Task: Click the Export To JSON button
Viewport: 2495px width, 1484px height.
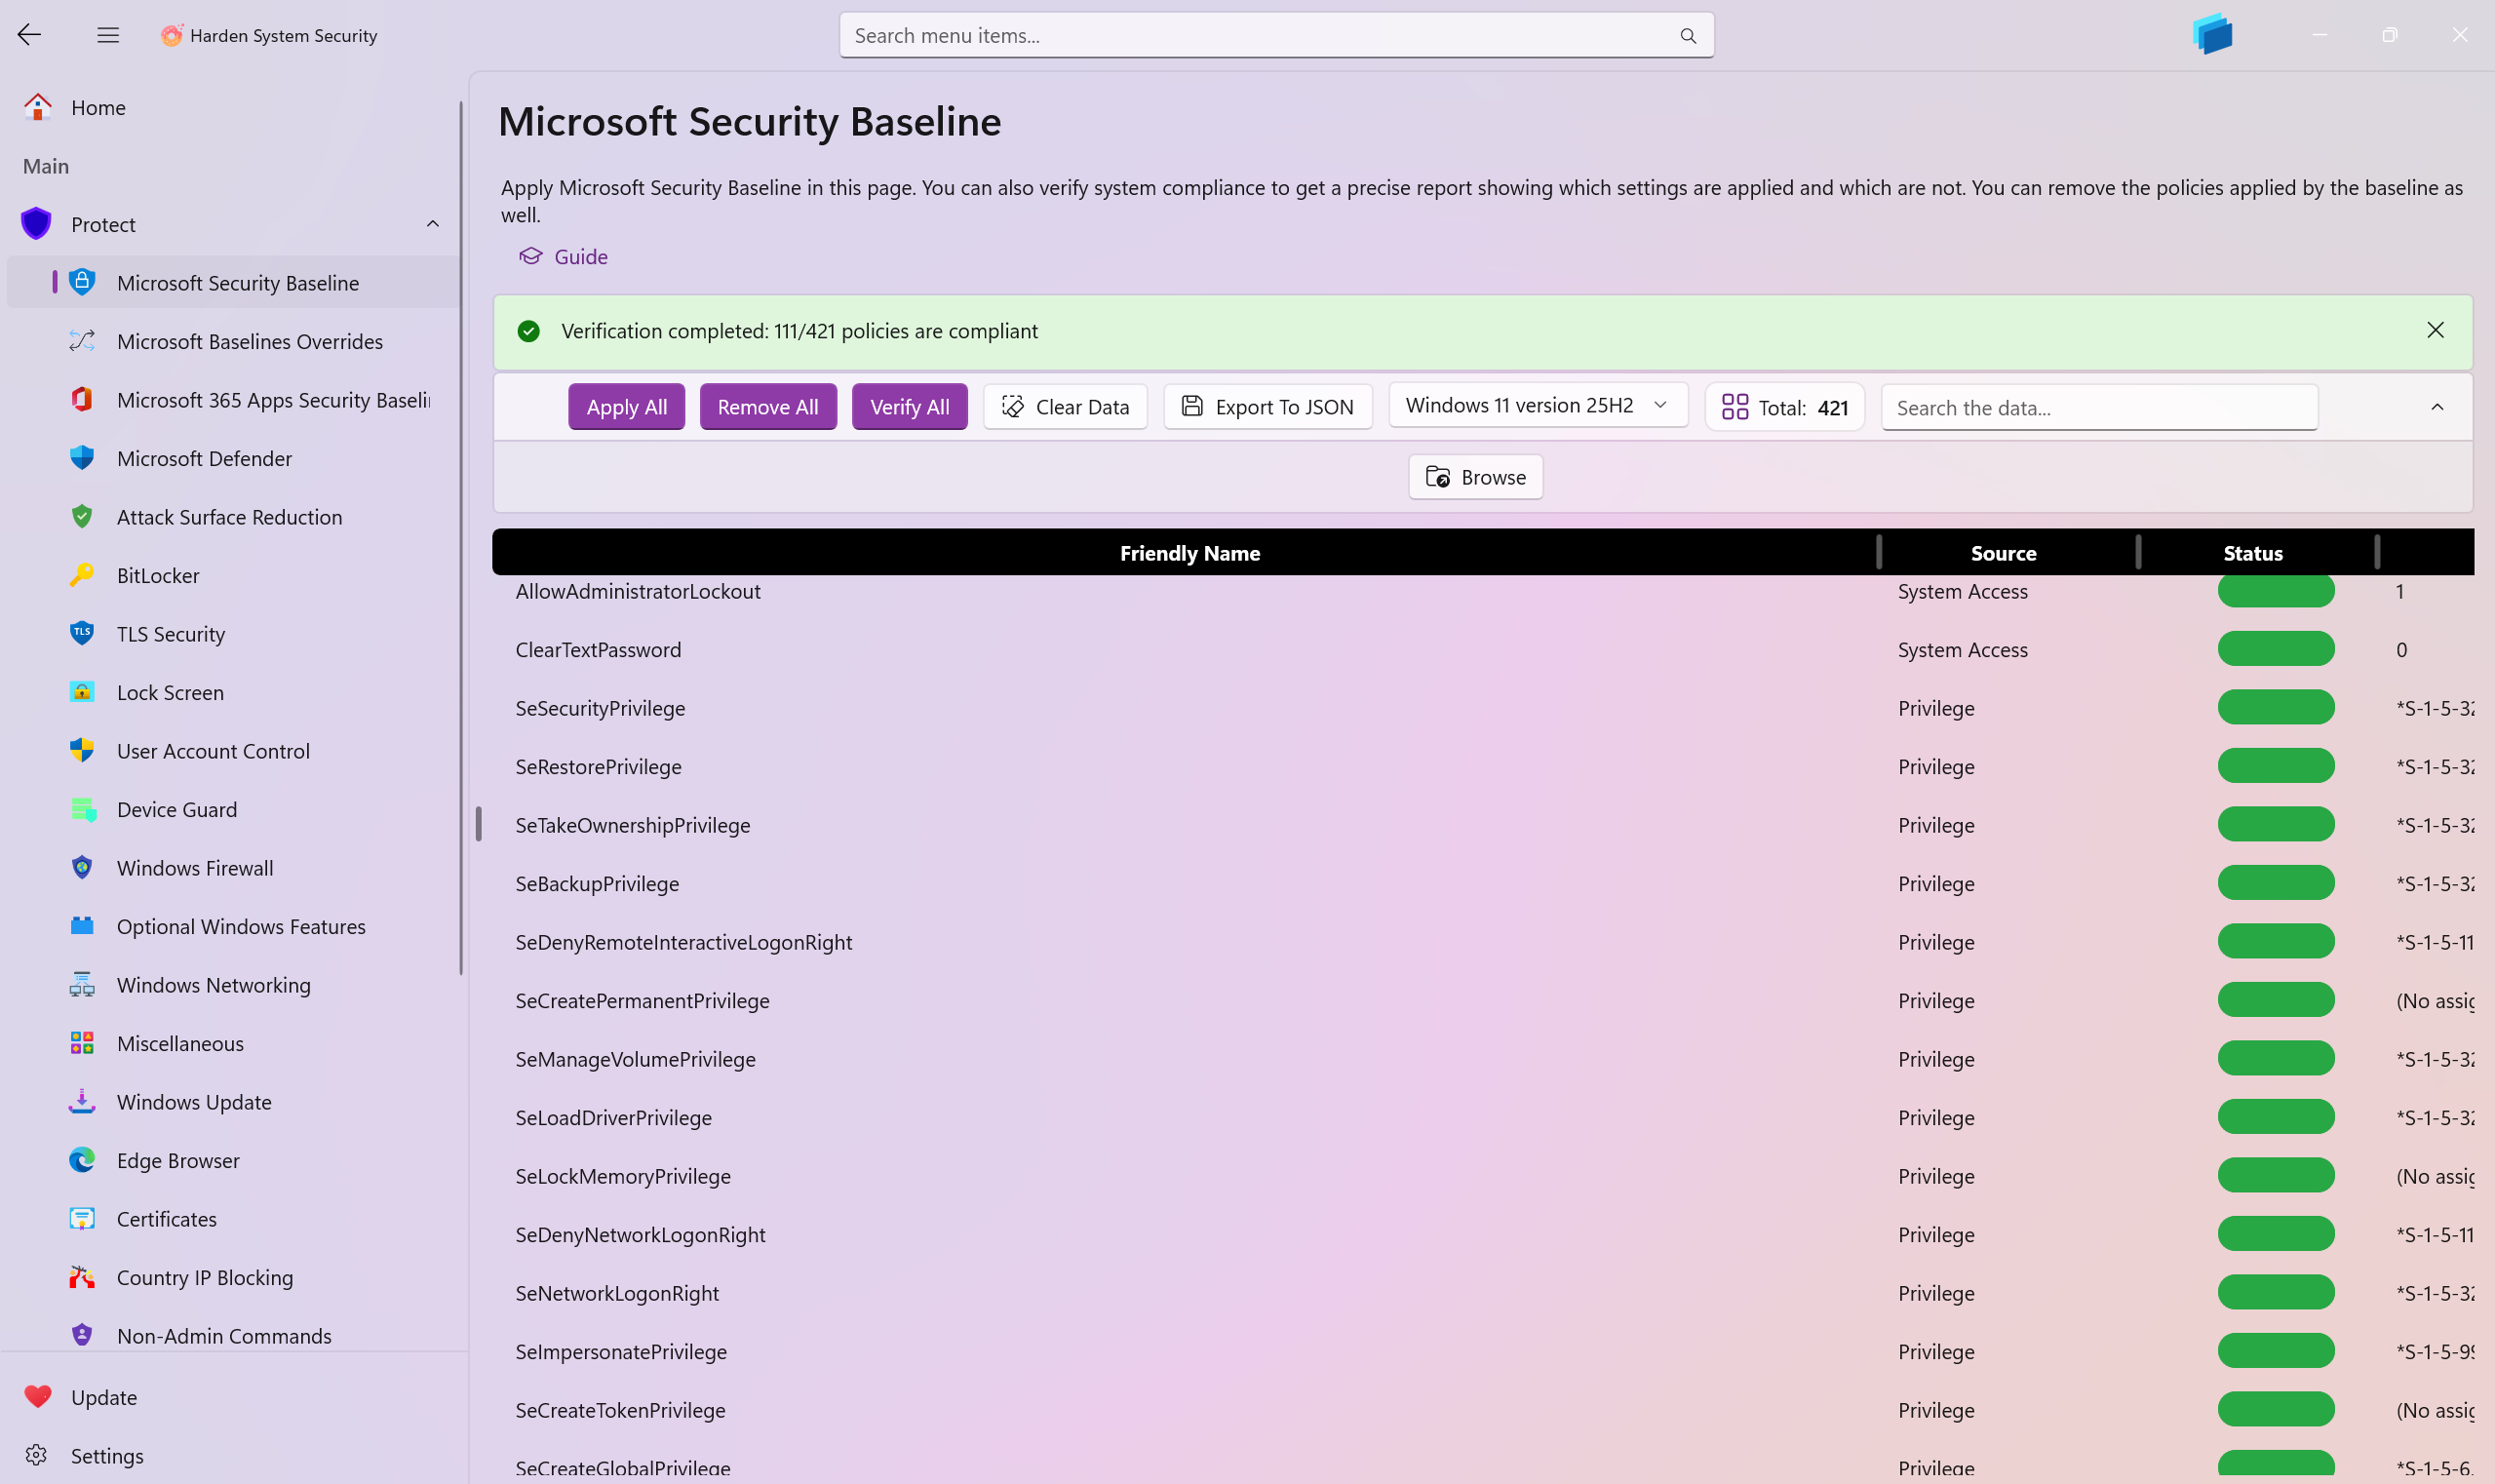Action: point(1267,407)
